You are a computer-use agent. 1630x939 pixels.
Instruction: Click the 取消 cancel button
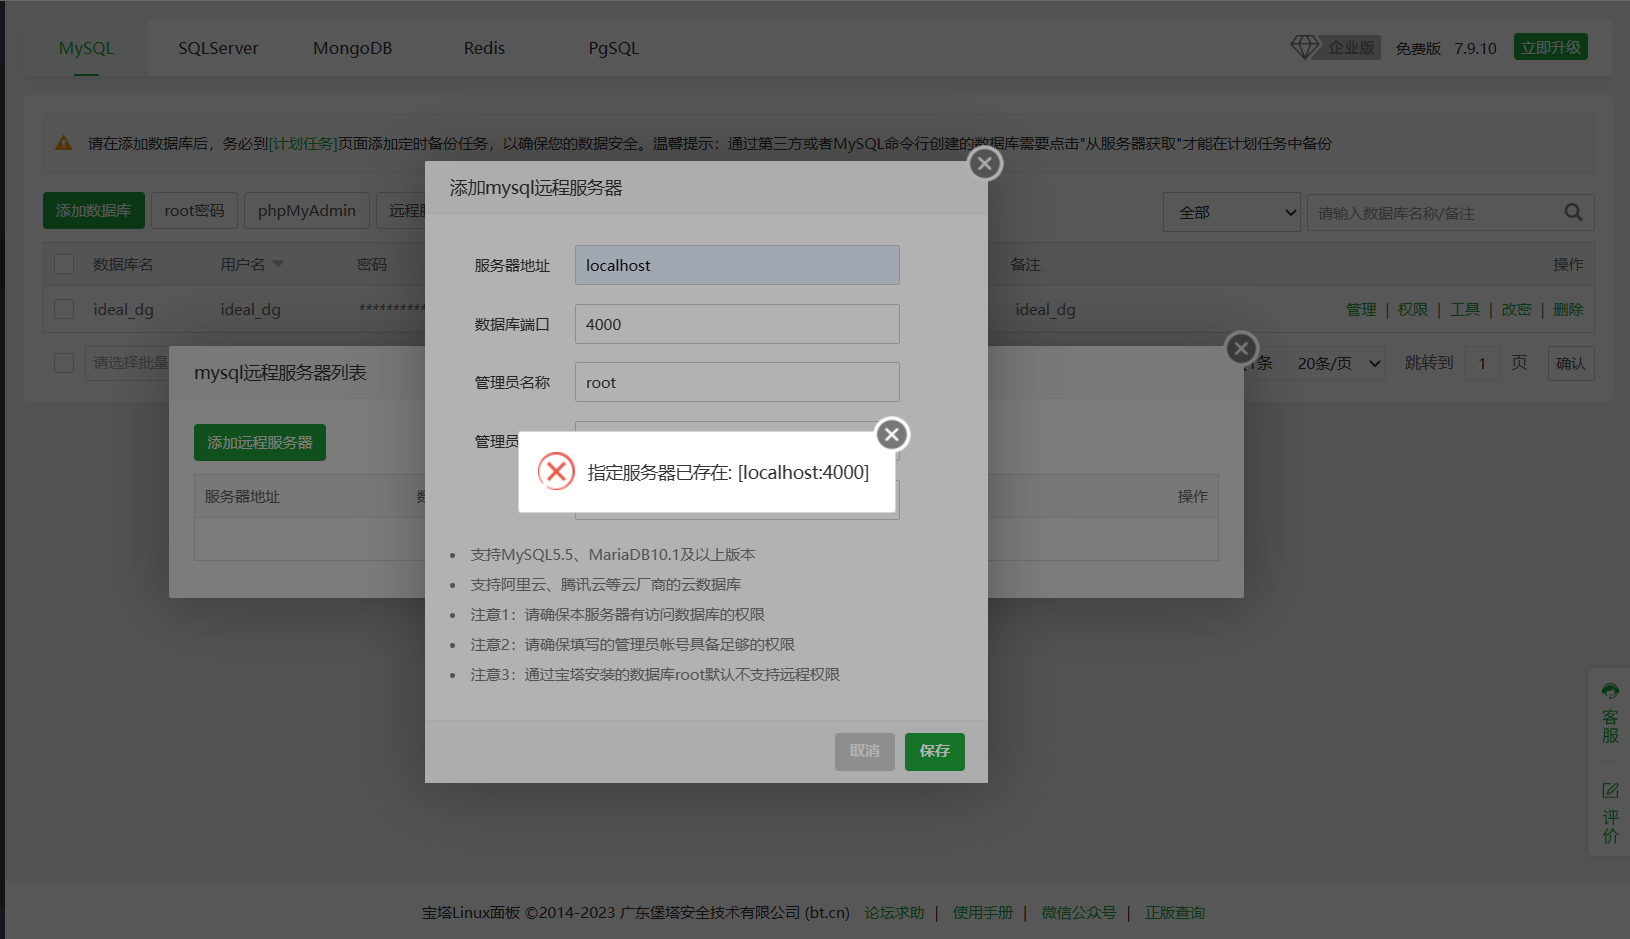(865, 752)
